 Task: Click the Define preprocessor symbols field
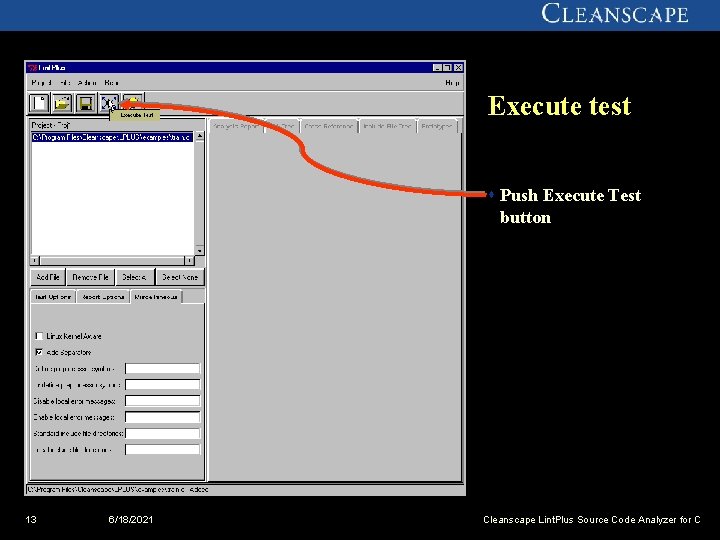click(x=163, y=368)
